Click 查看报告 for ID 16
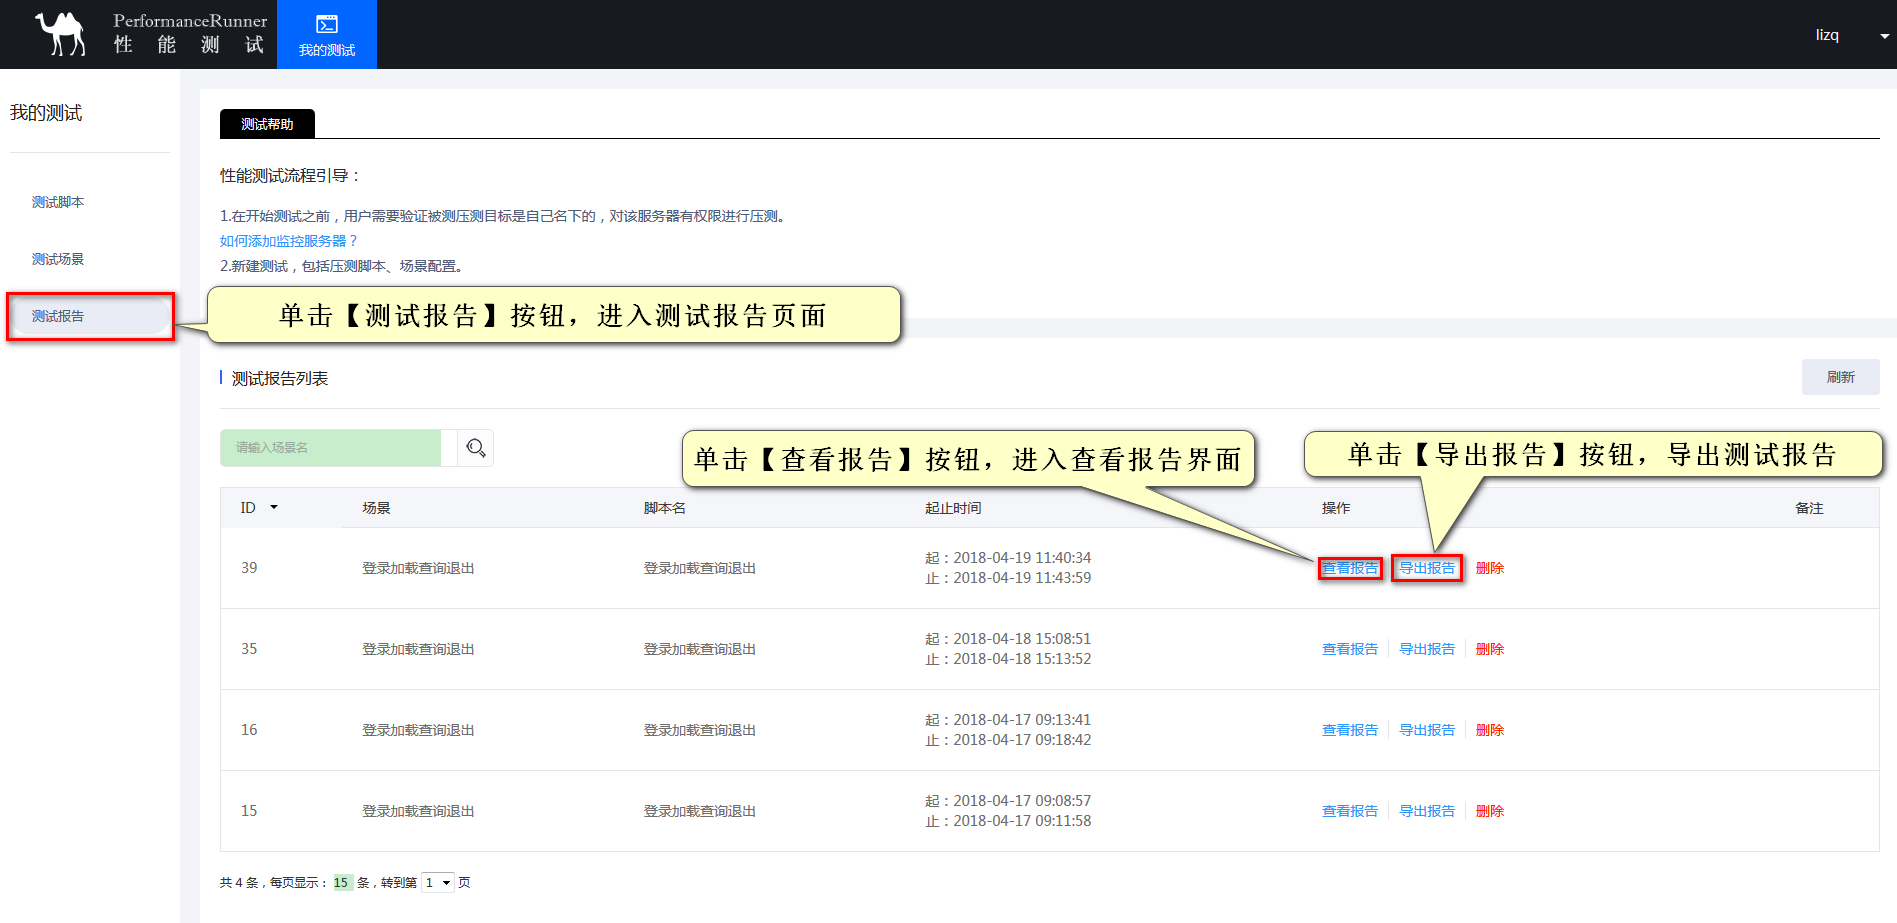Screen dimensions: 1897x923 pos(1350,730)
